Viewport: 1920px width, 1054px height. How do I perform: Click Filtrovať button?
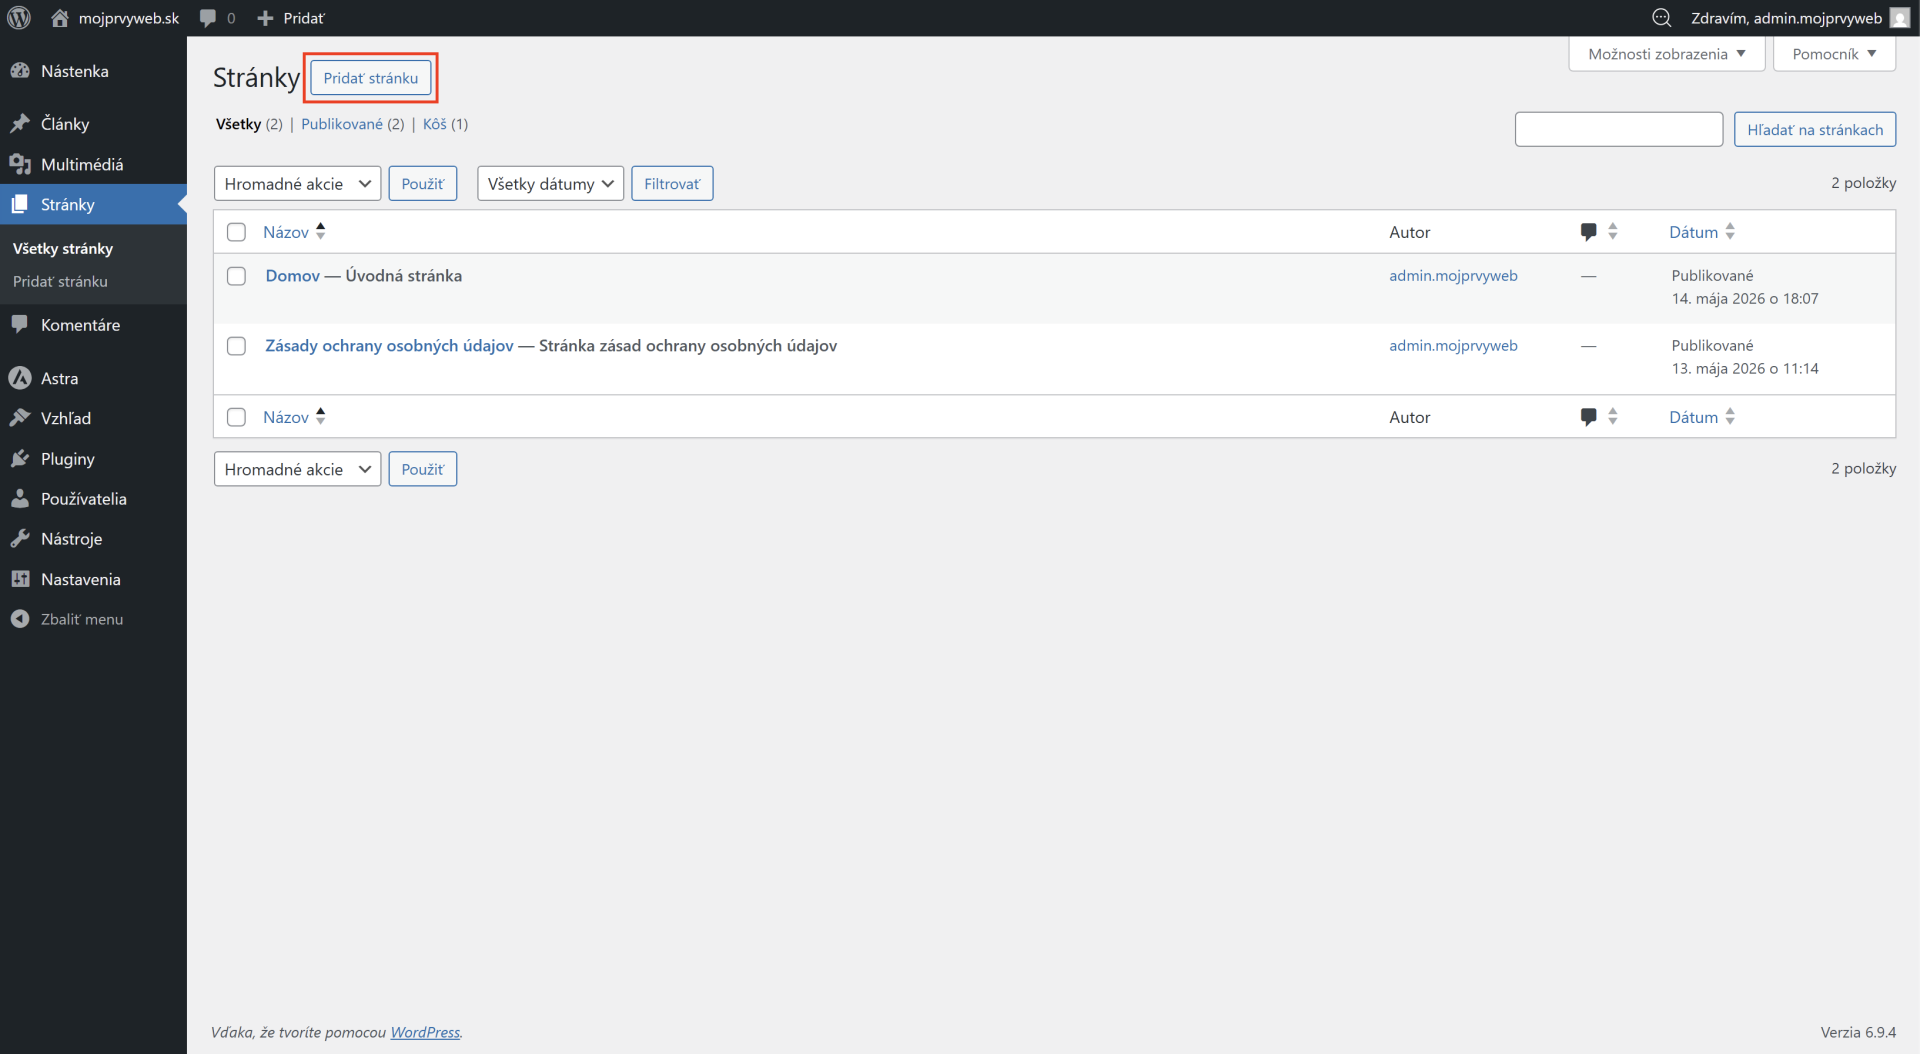pos(672,184)
